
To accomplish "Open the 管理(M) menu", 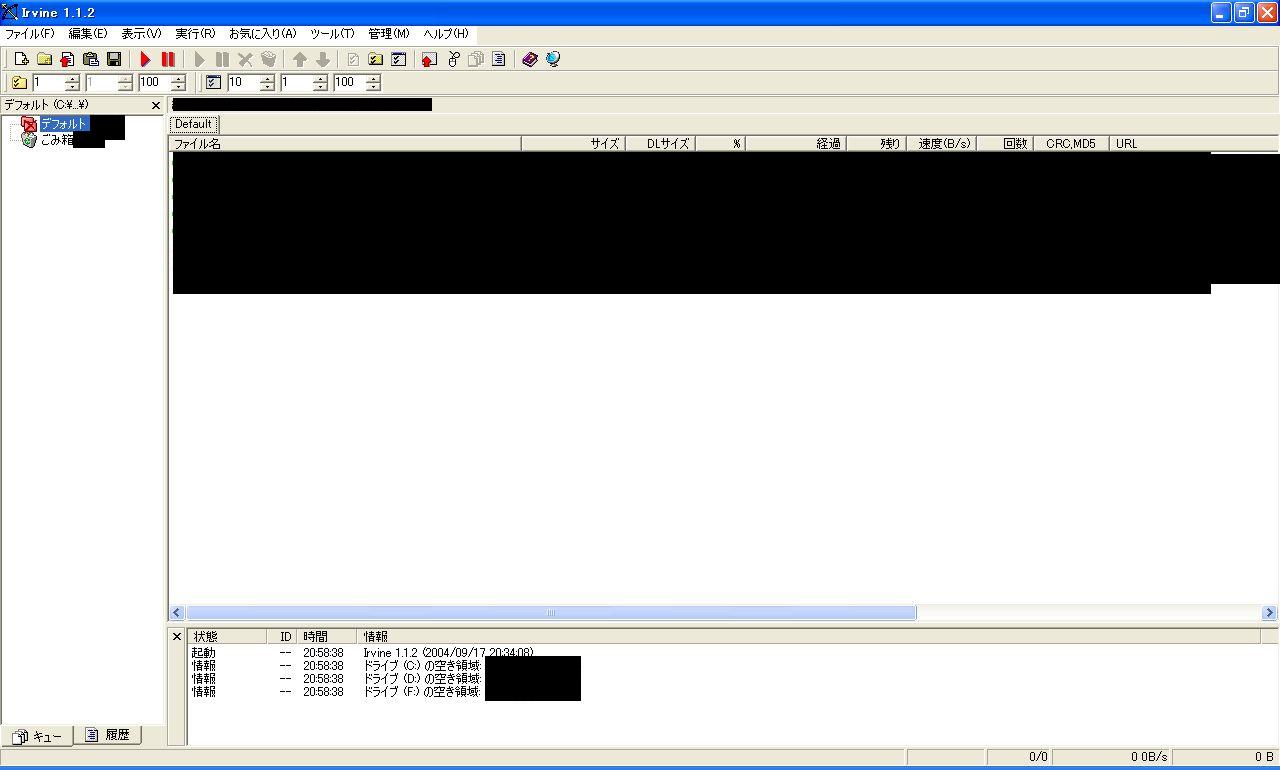I will 389,34.
